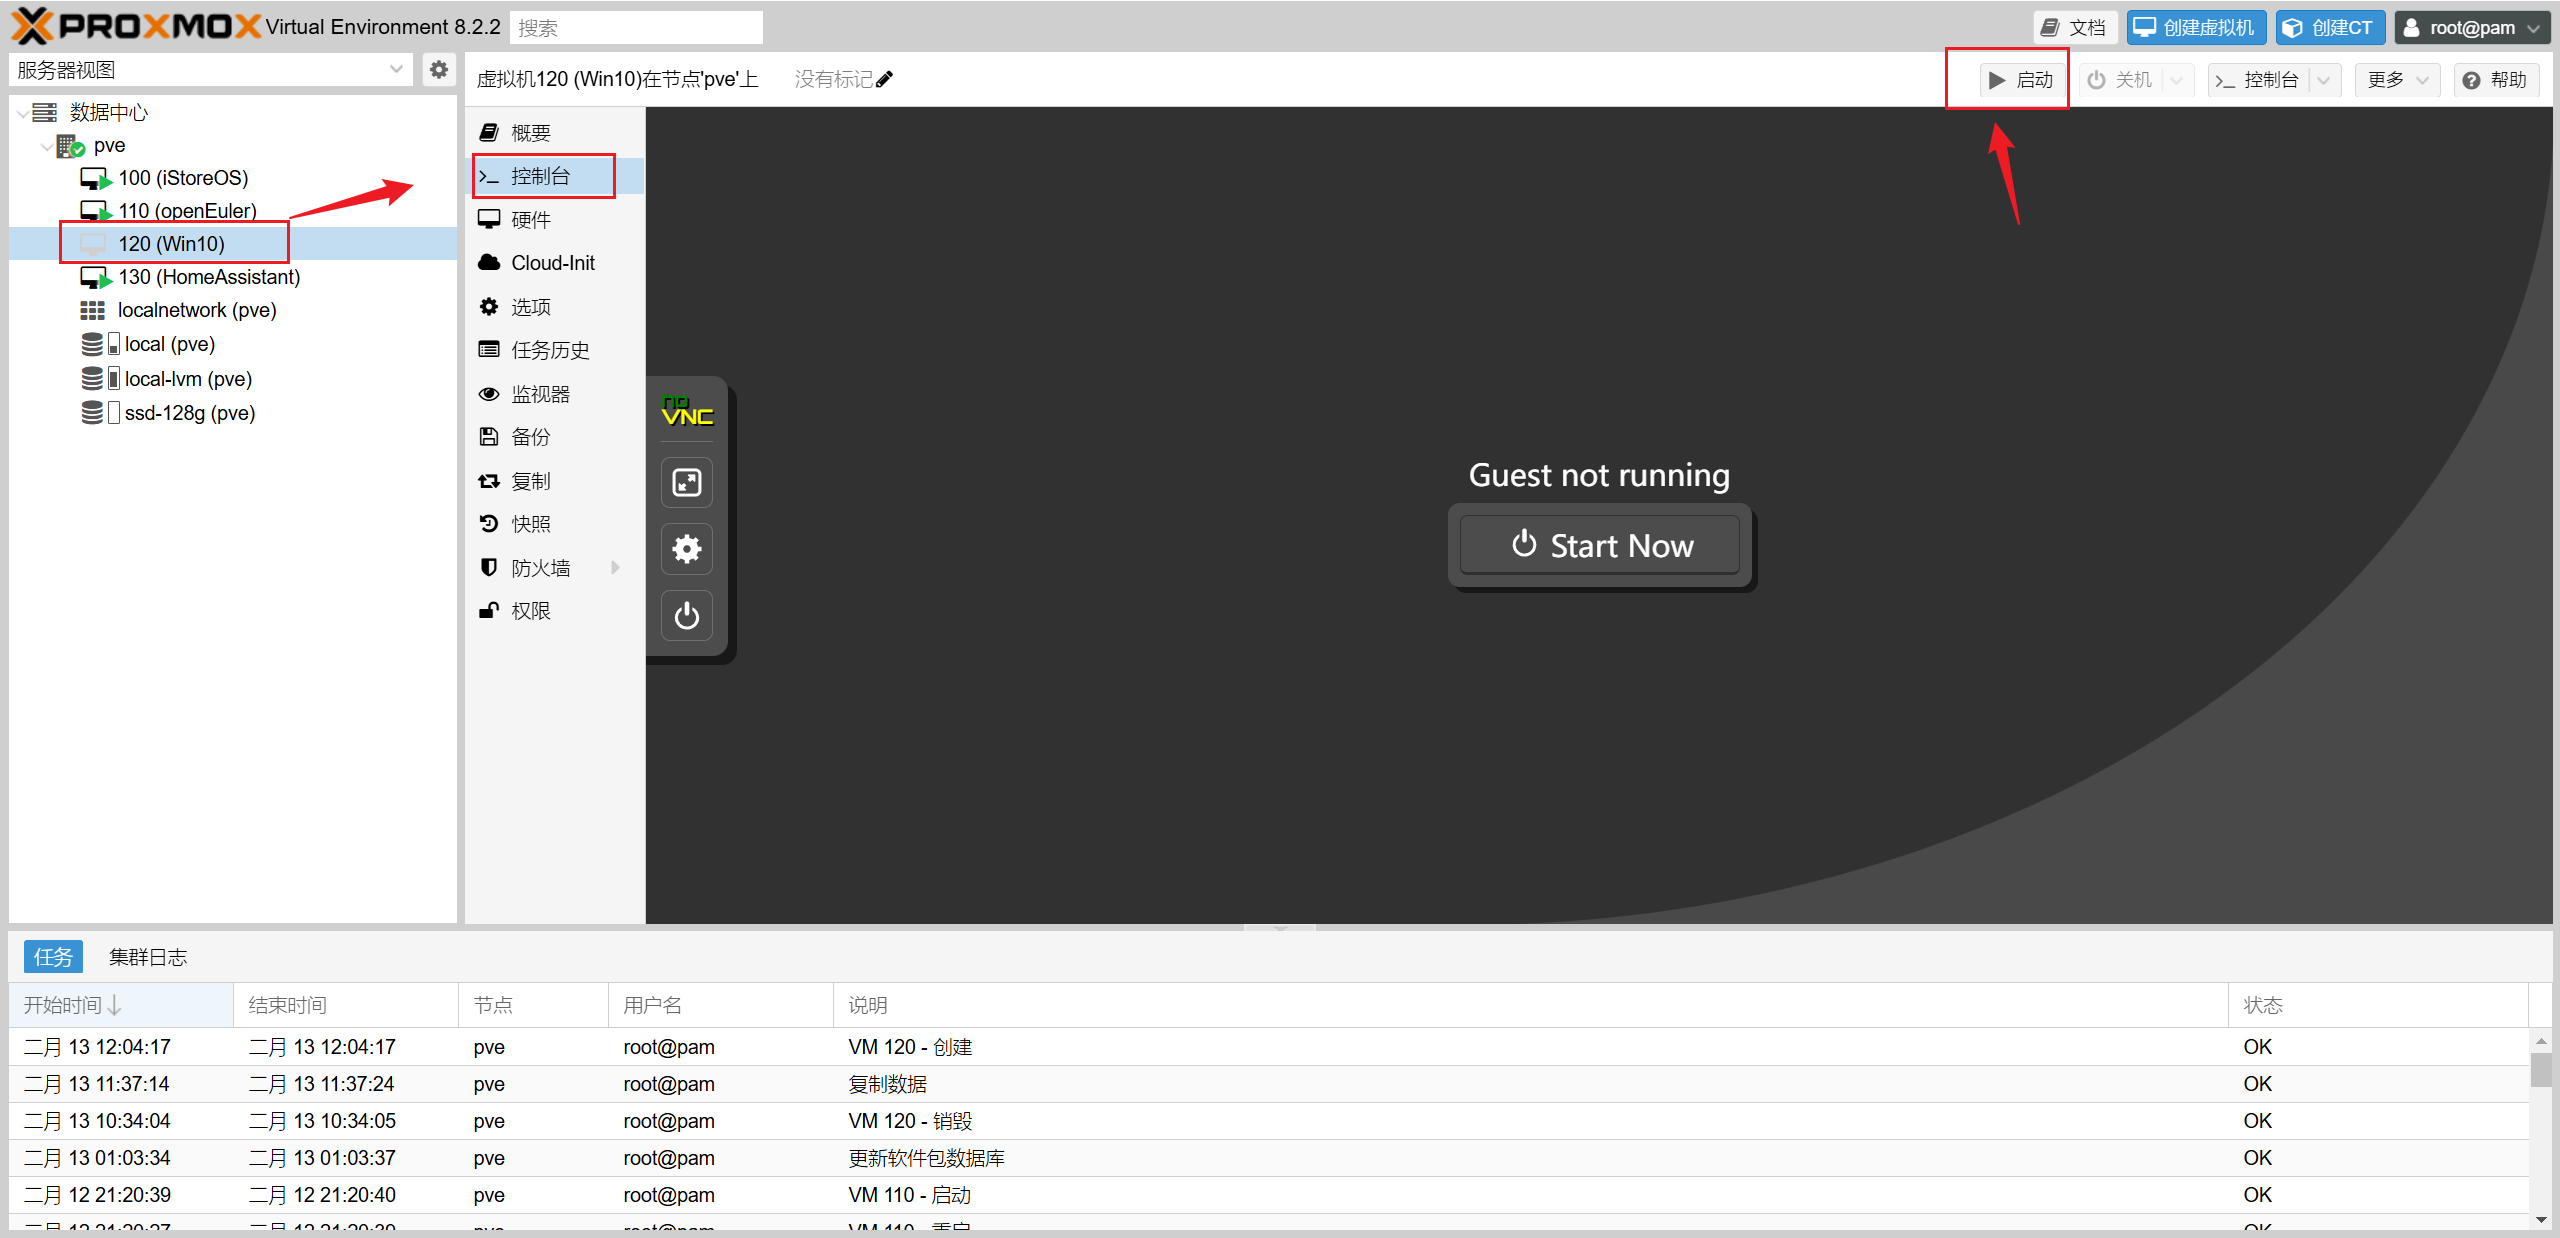Click the 创建虚拟机 create VM button

(2195, 28)
